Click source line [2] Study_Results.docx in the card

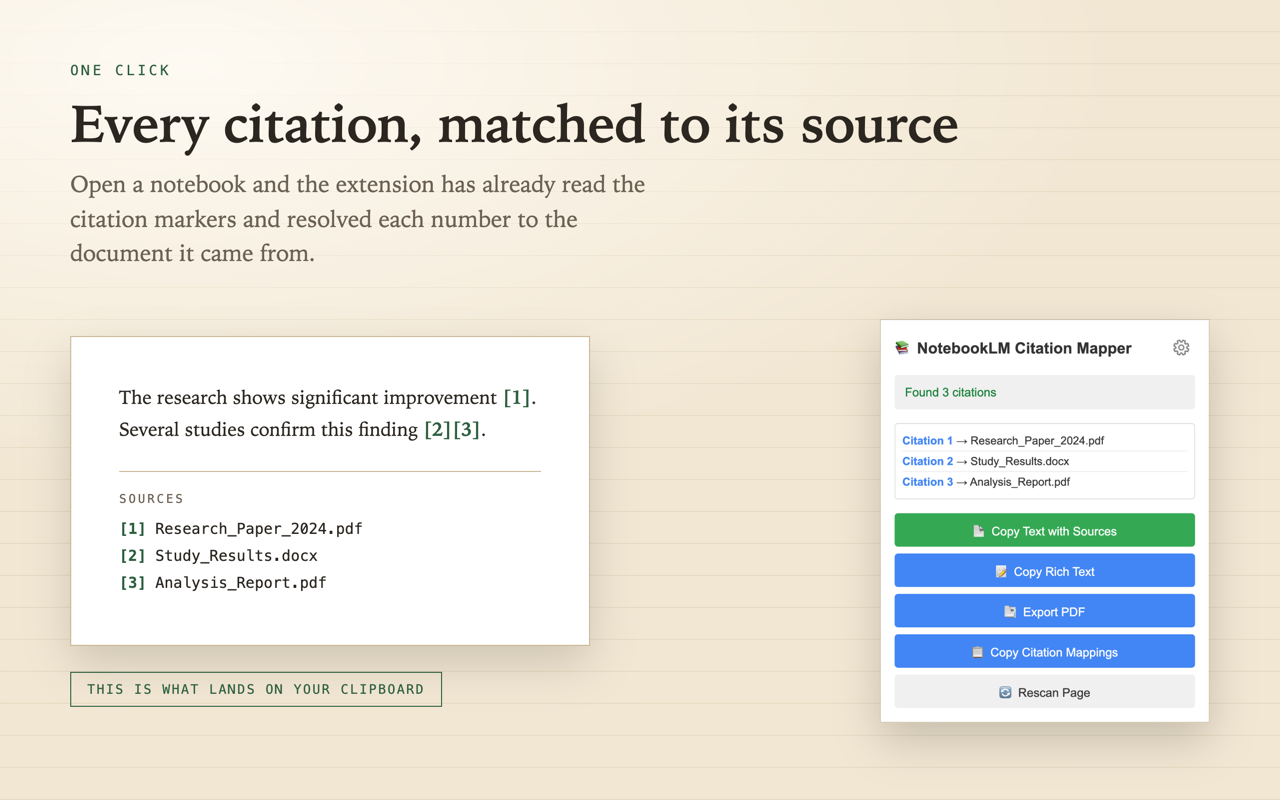(x=218, y=555)
